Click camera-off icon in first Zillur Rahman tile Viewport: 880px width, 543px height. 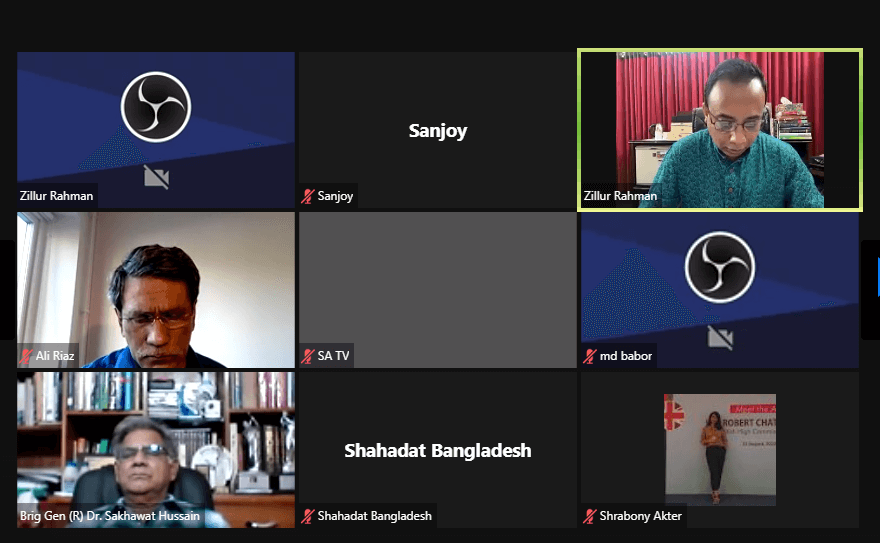tap(156, 177)
